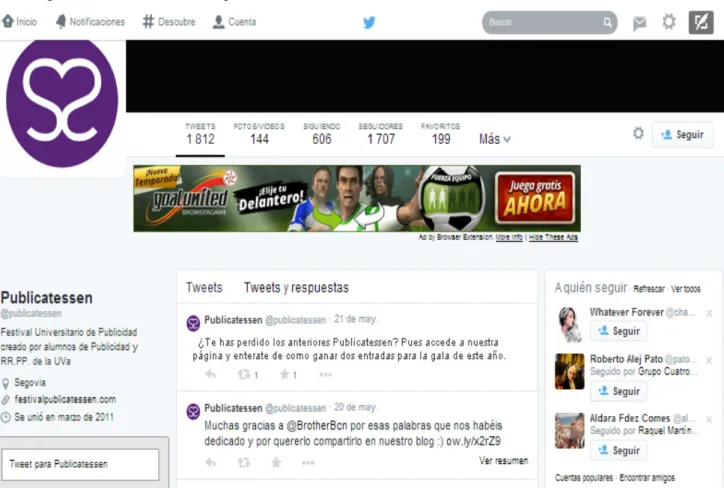Go to Inicio home icon
The image size is (724, 488).
pyautogui.click(x=8, y=21)
